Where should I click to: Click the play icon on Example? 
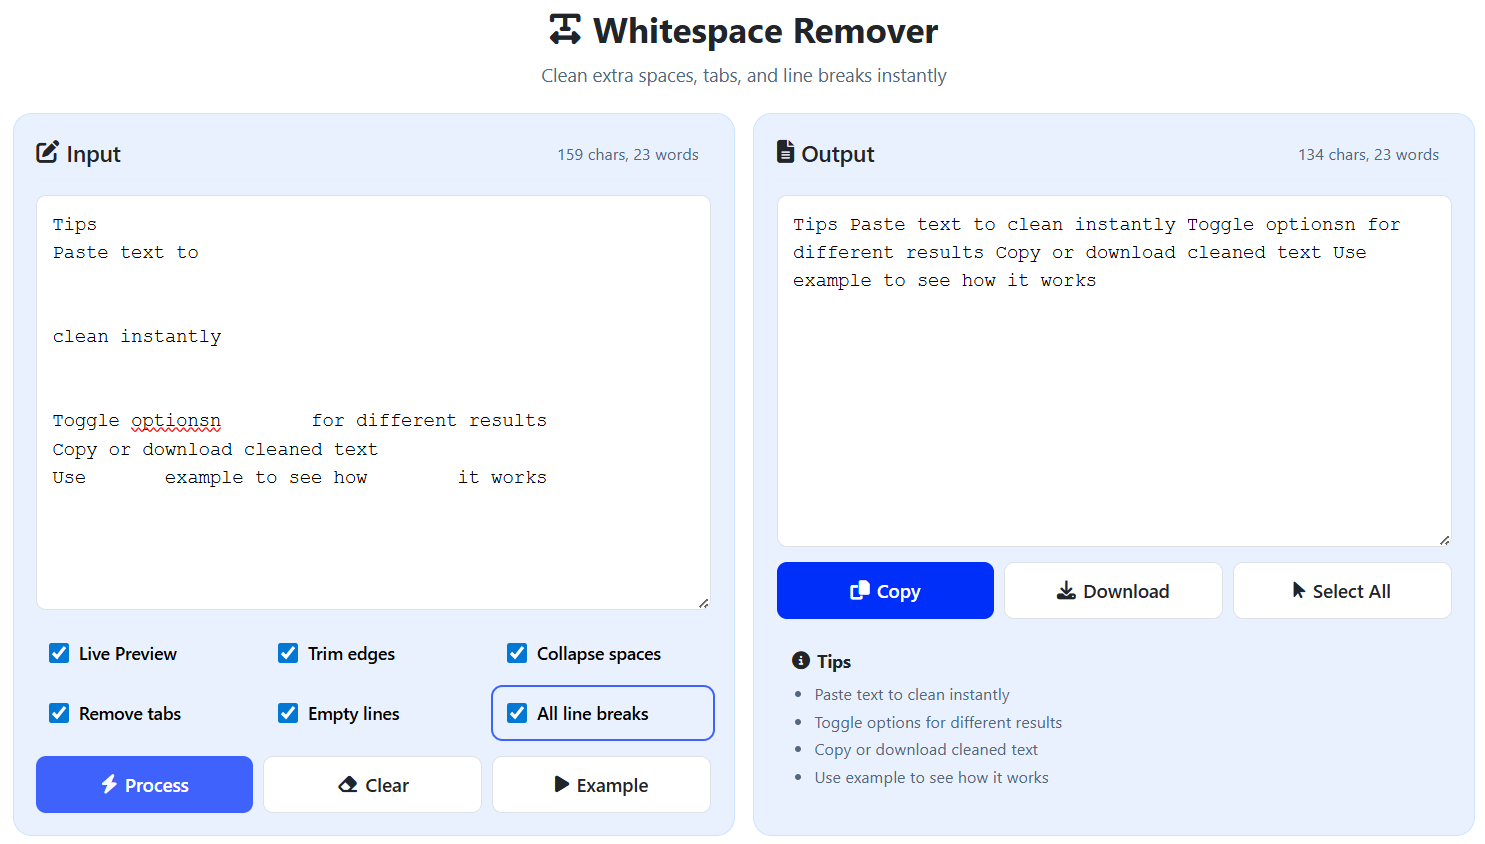[x=562, y=784]
